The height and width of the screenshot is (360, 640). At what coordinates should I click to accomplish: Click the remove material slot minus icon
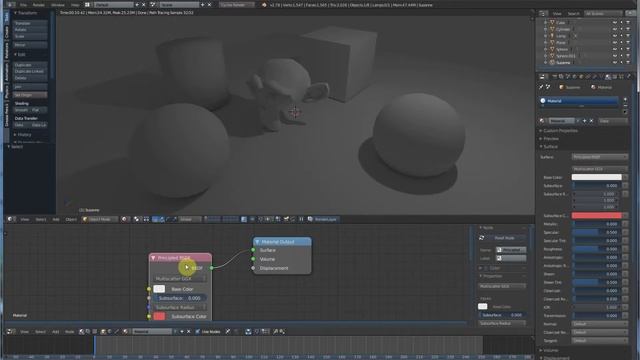pyautogui.click(x=625, y=105)
